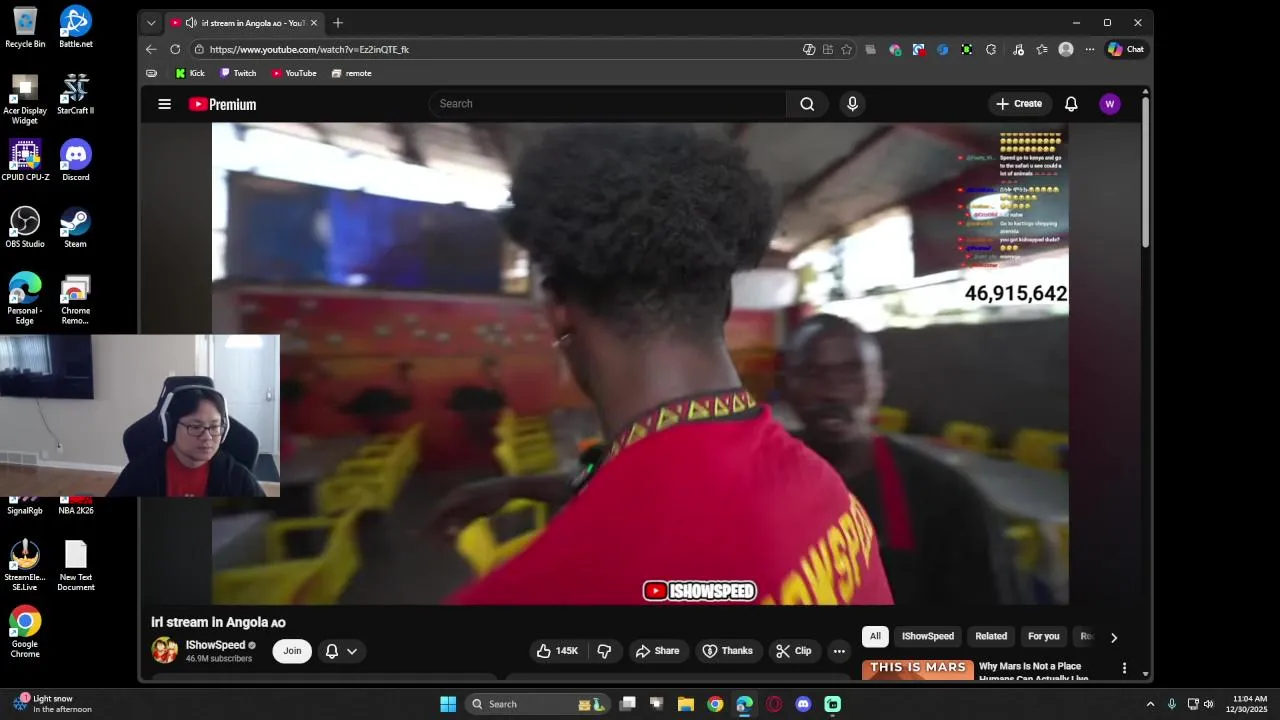Show more filter chips with the right arrow
The height and width of the screenshot is (720, 1280).
[1114, 637]
